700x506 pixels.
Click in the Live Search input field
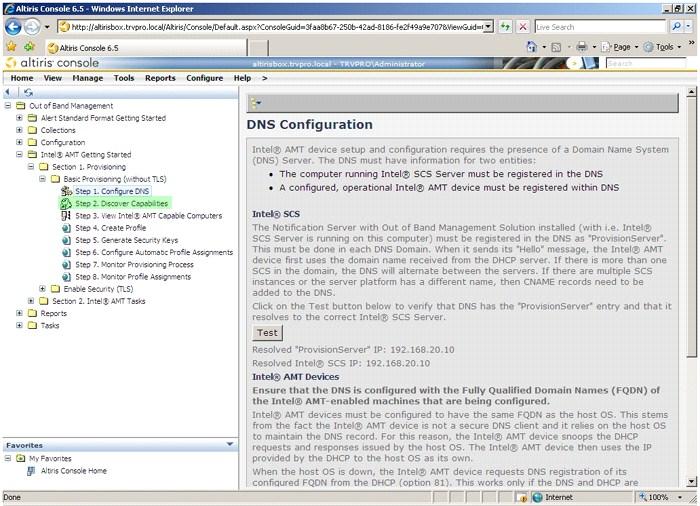[x=600, y=27]
